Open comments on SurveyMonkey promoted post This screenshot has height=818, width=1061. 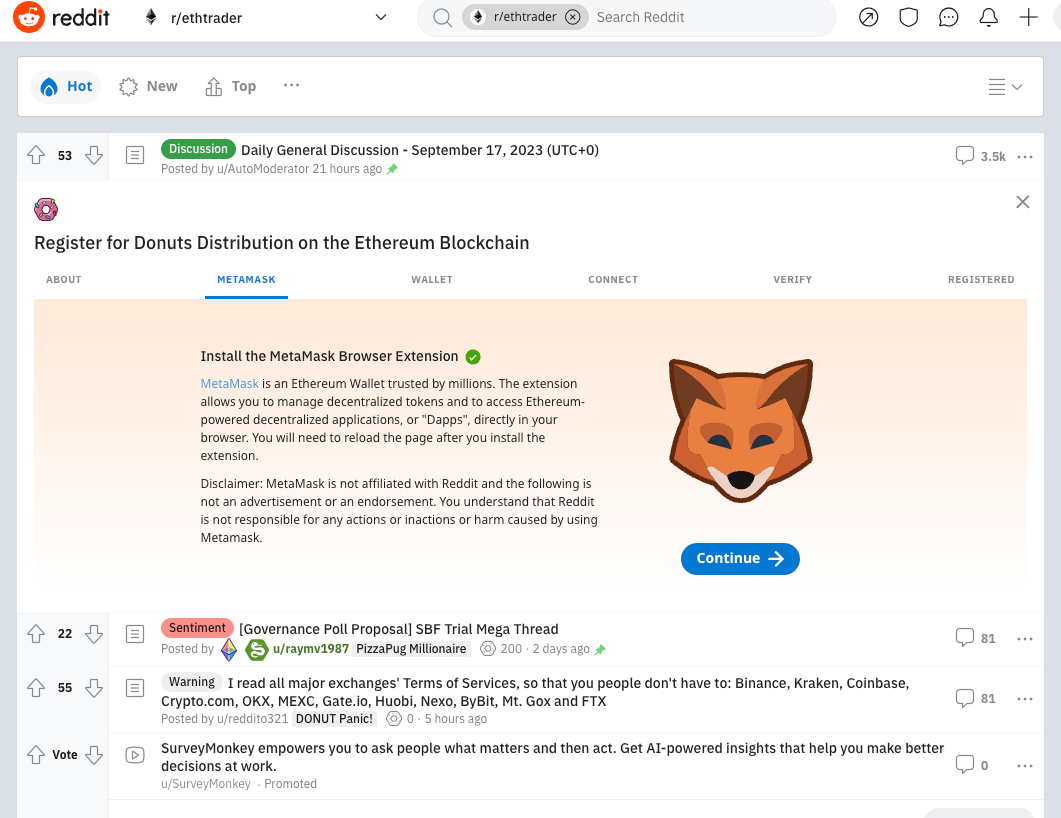coord(972,765)
